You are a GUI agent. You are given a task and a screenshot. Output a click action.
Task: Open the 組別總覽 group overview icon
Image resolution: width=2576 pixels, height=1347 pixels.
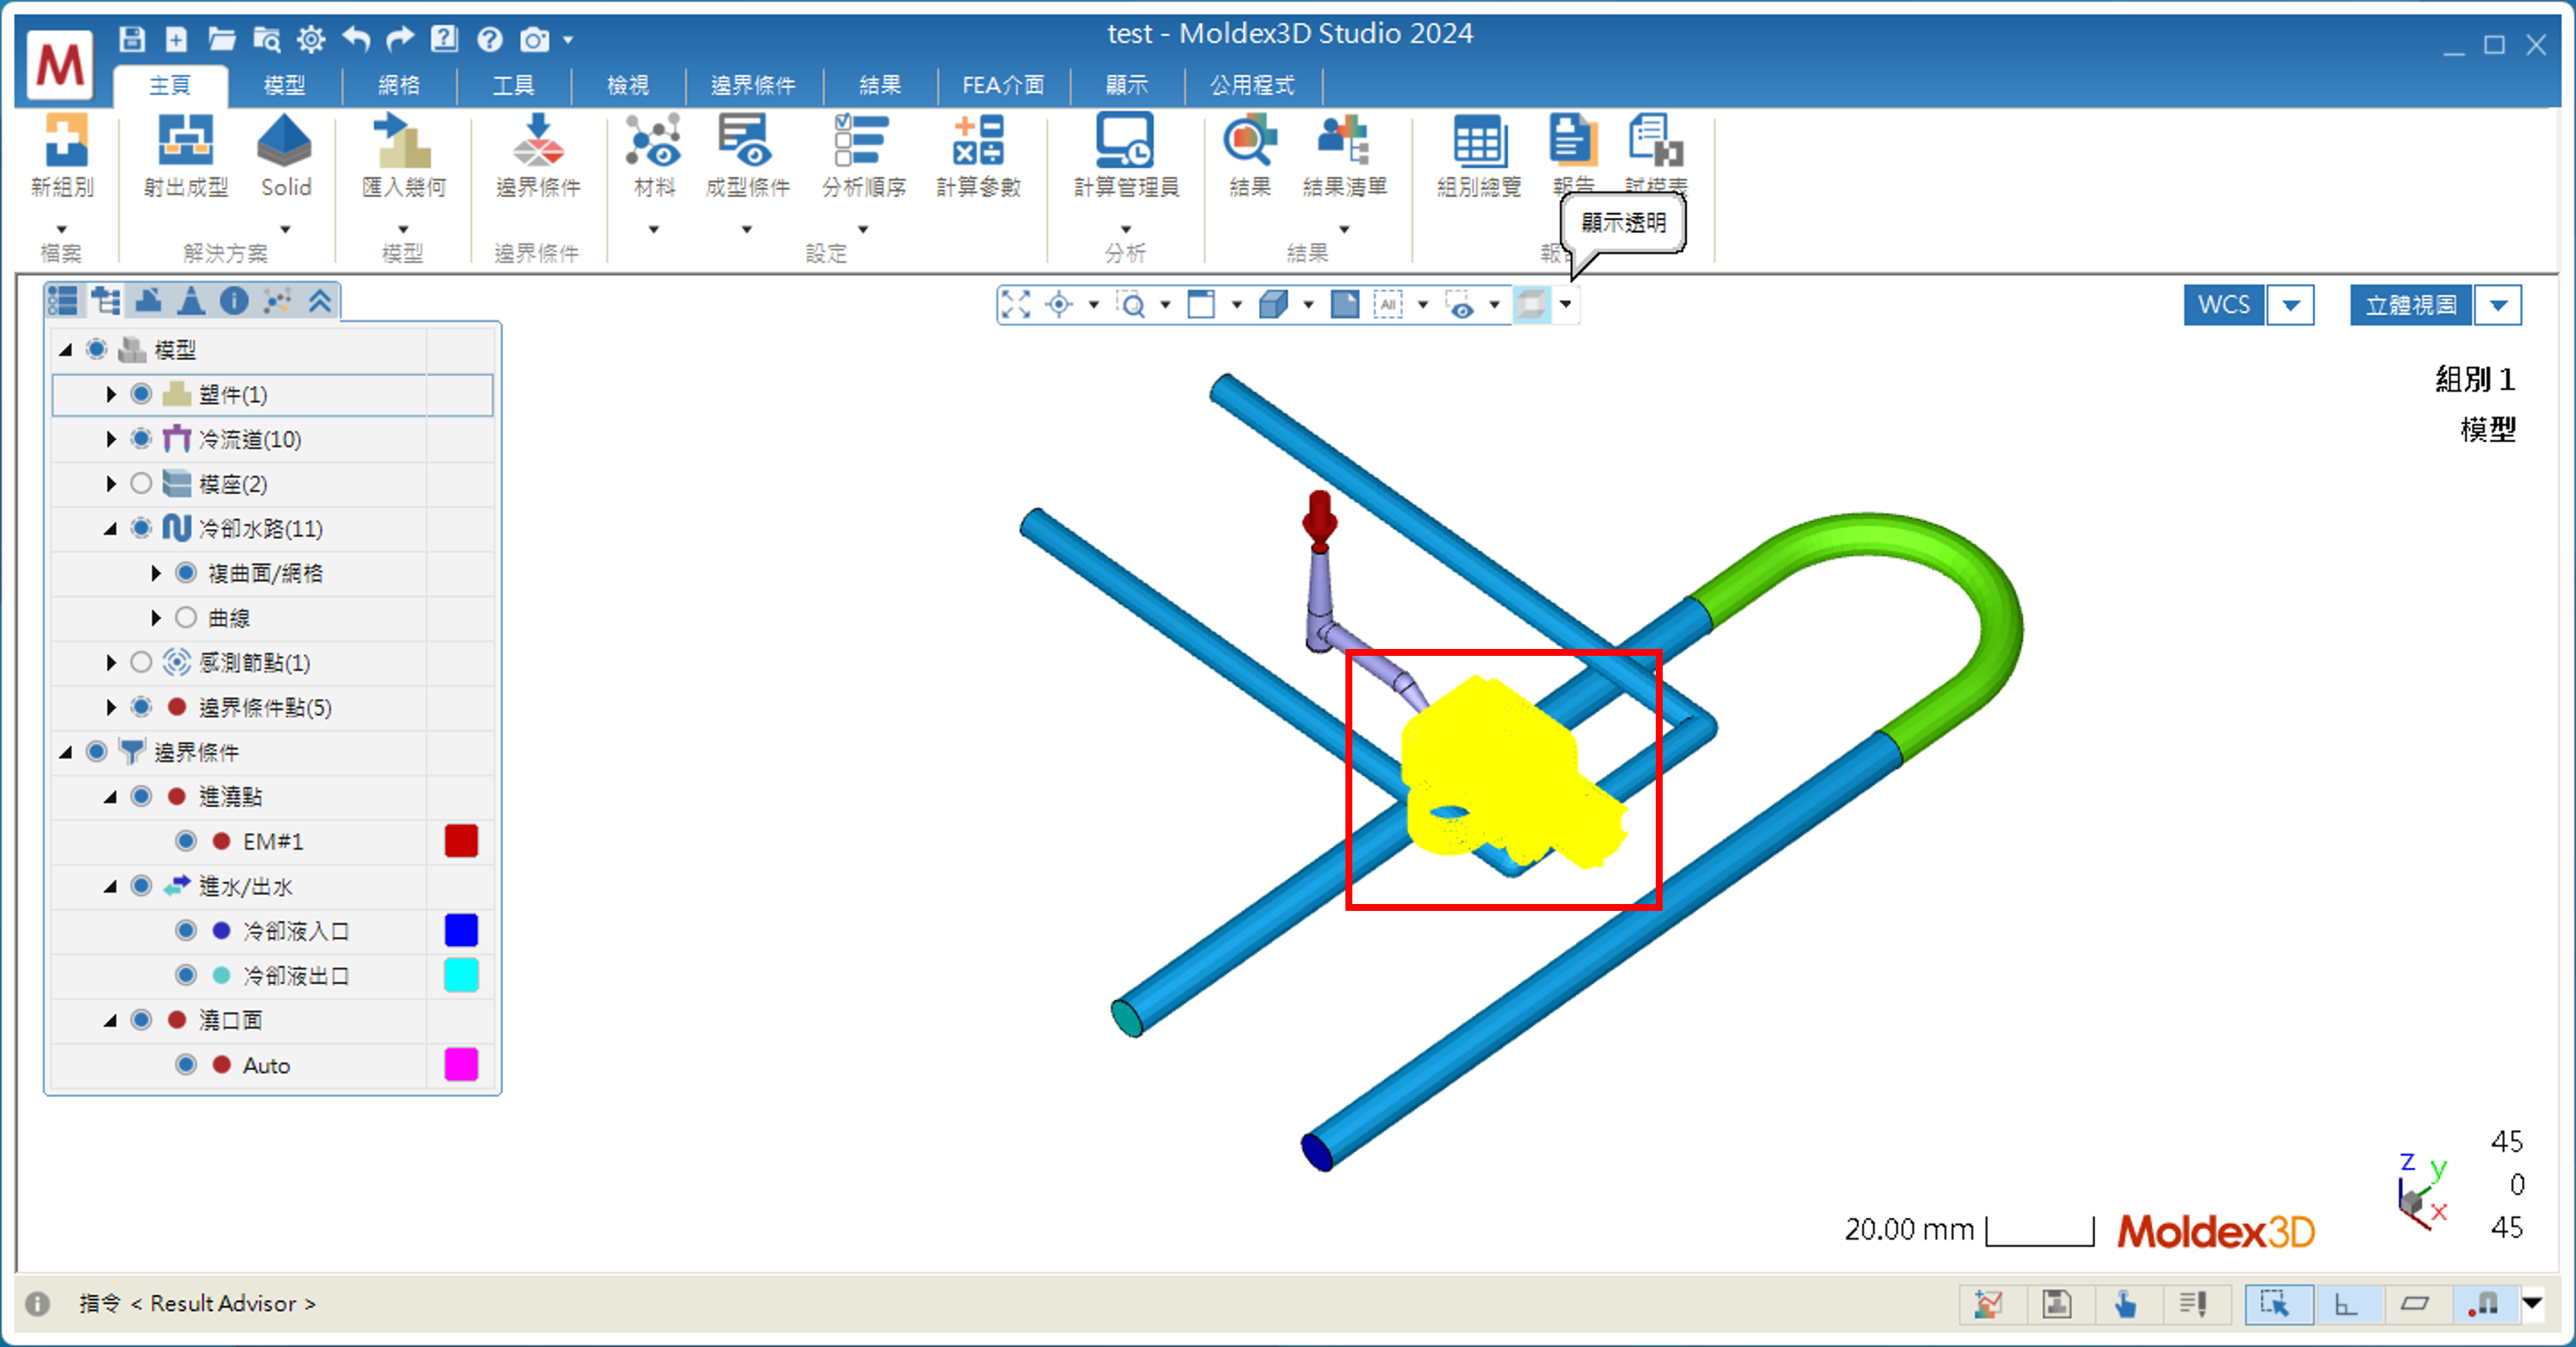tap(1479, 140)
